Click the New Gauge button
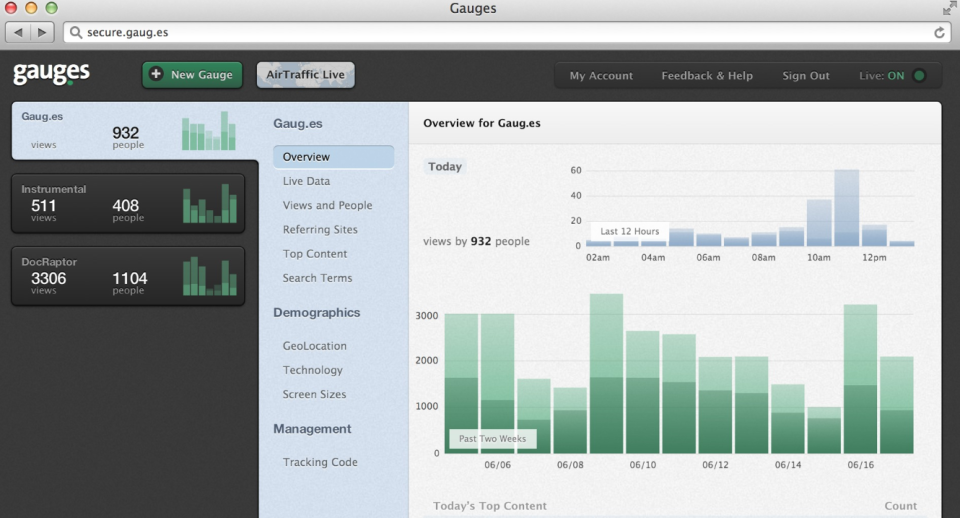 coord(192,75)
